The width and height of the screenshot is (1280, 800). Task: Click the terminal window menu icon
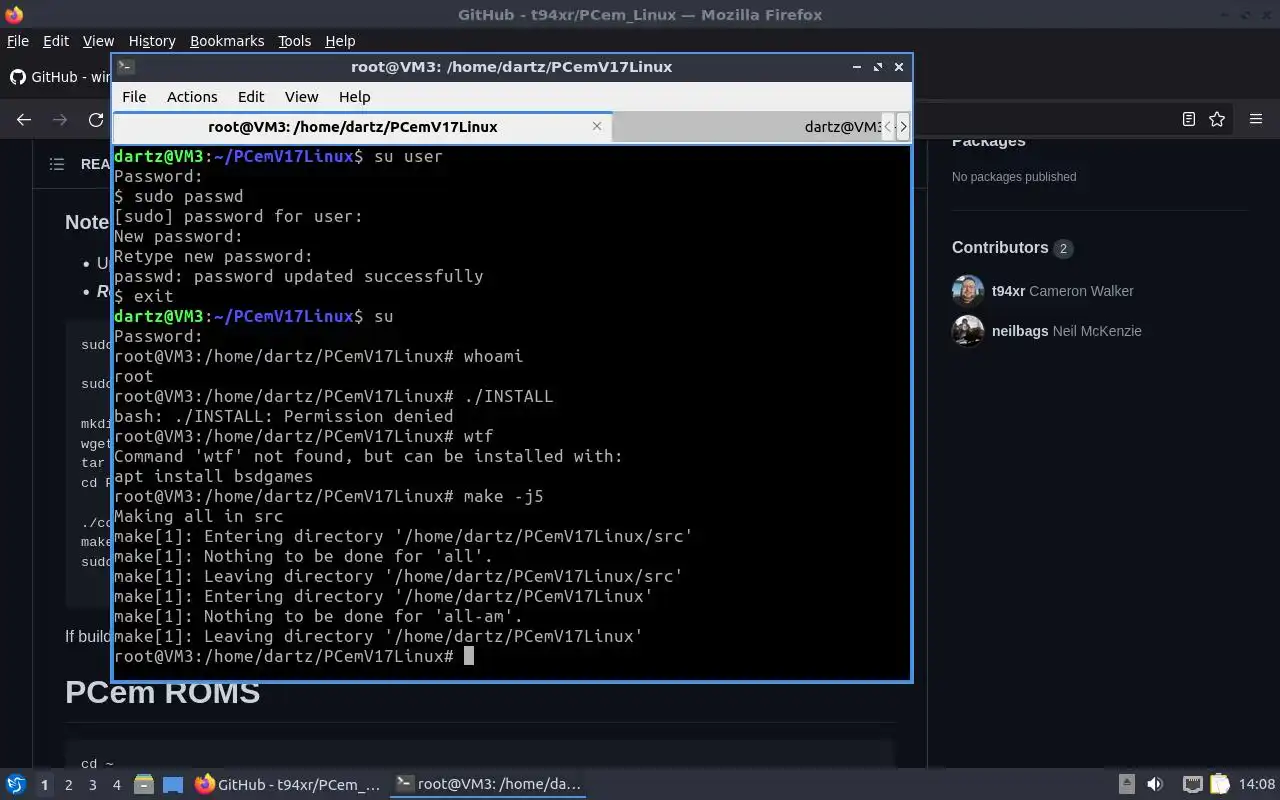(126, 67)
